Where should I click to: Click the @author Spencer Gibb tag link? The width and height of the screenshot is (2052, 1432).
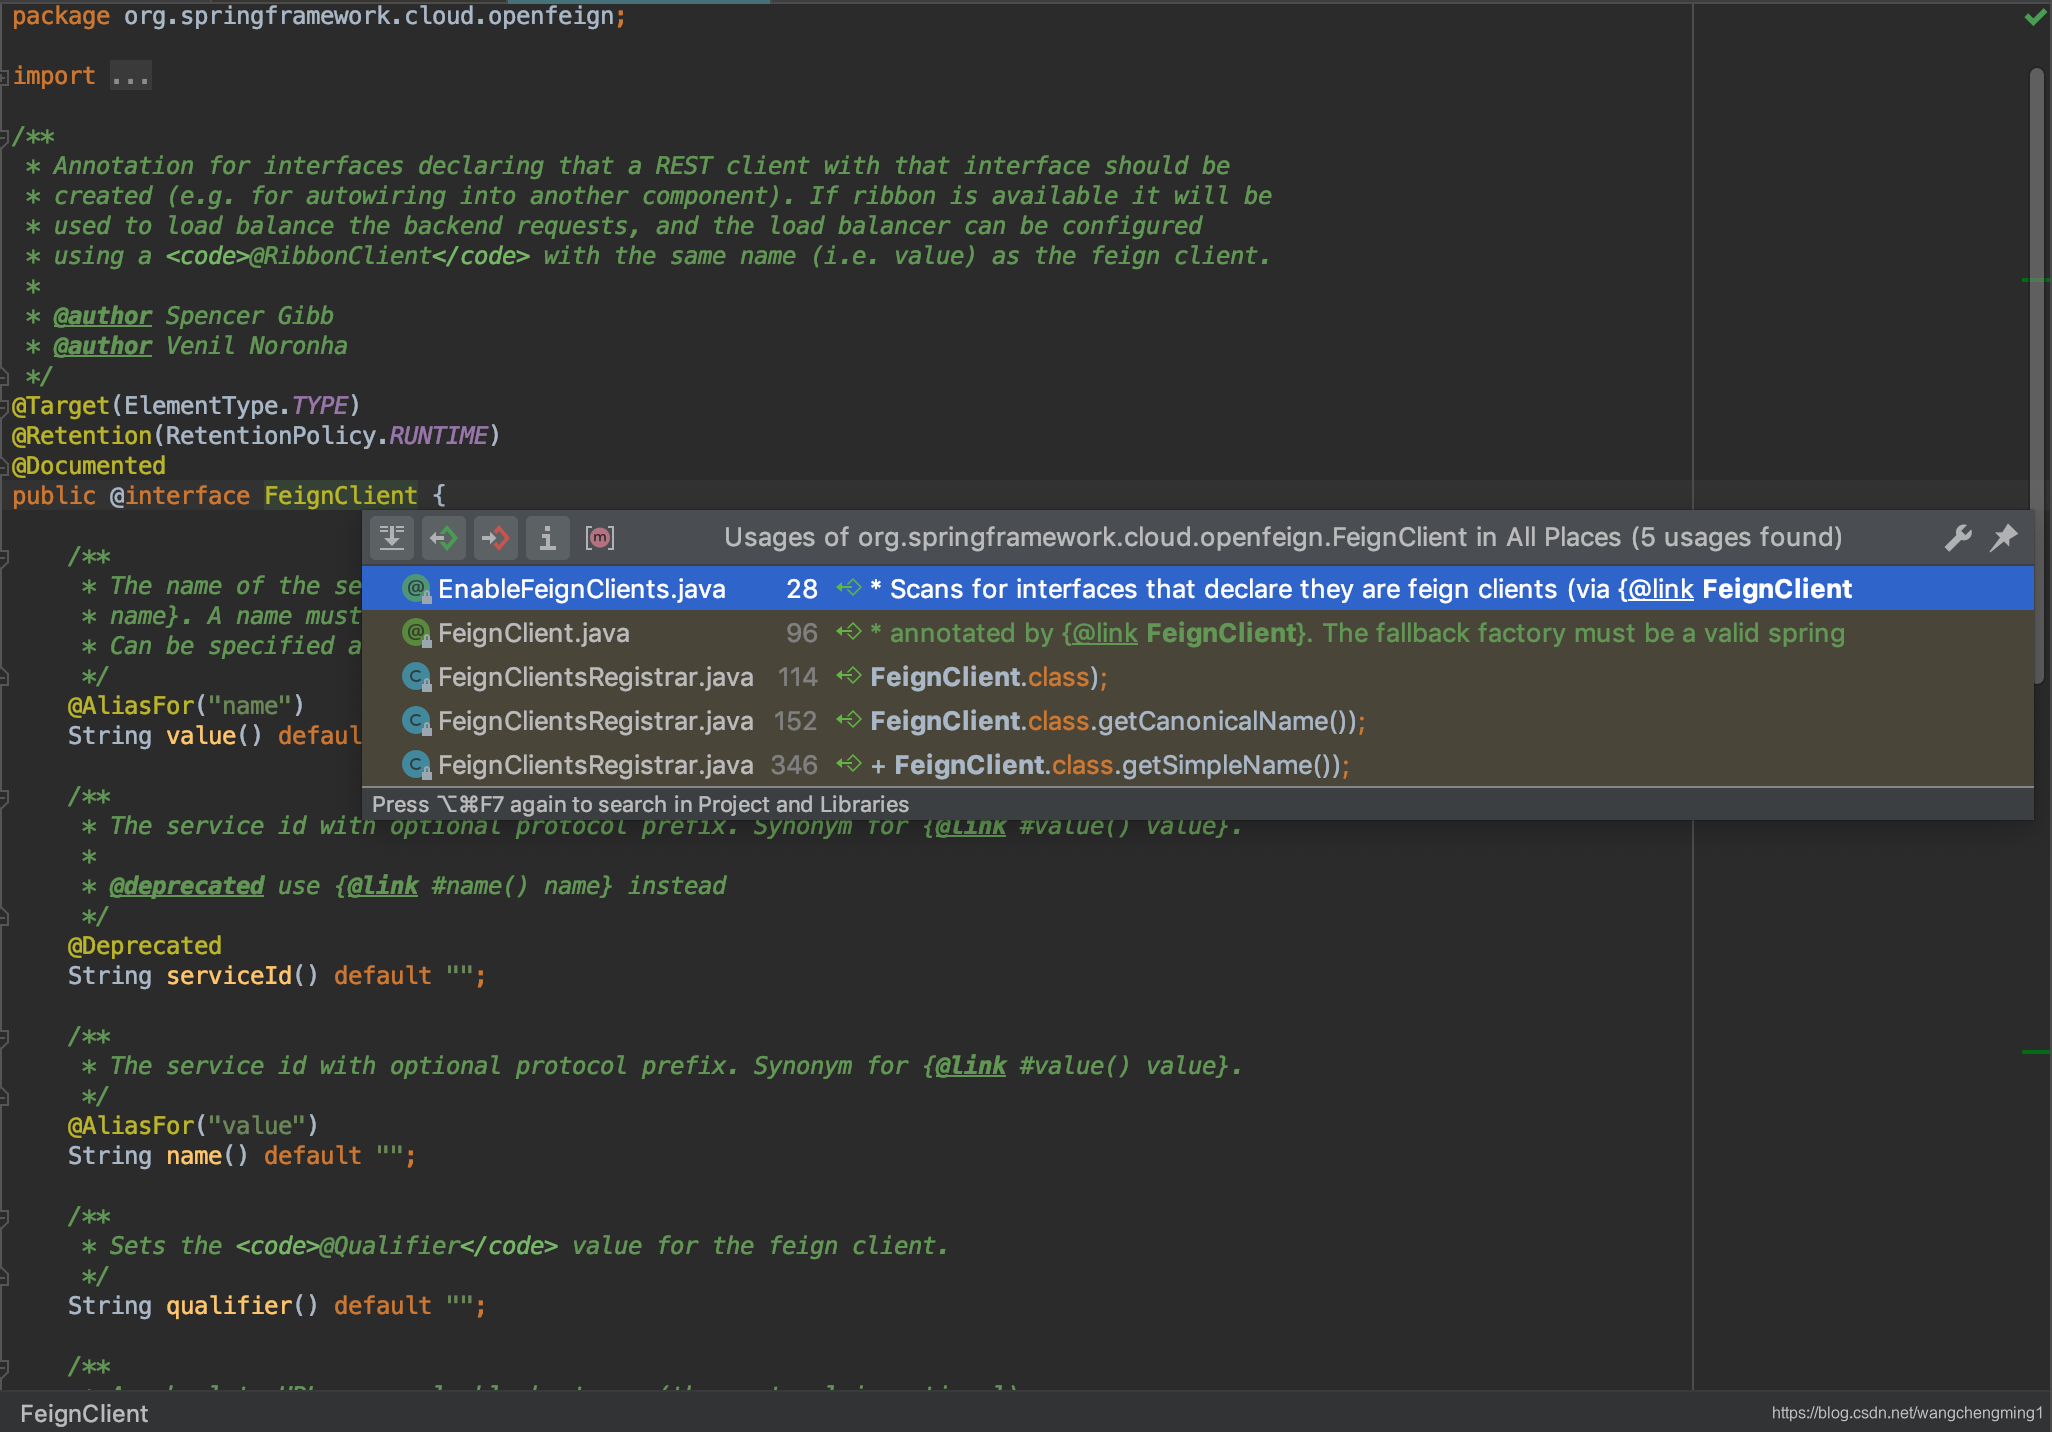click(x=102, y=316)
